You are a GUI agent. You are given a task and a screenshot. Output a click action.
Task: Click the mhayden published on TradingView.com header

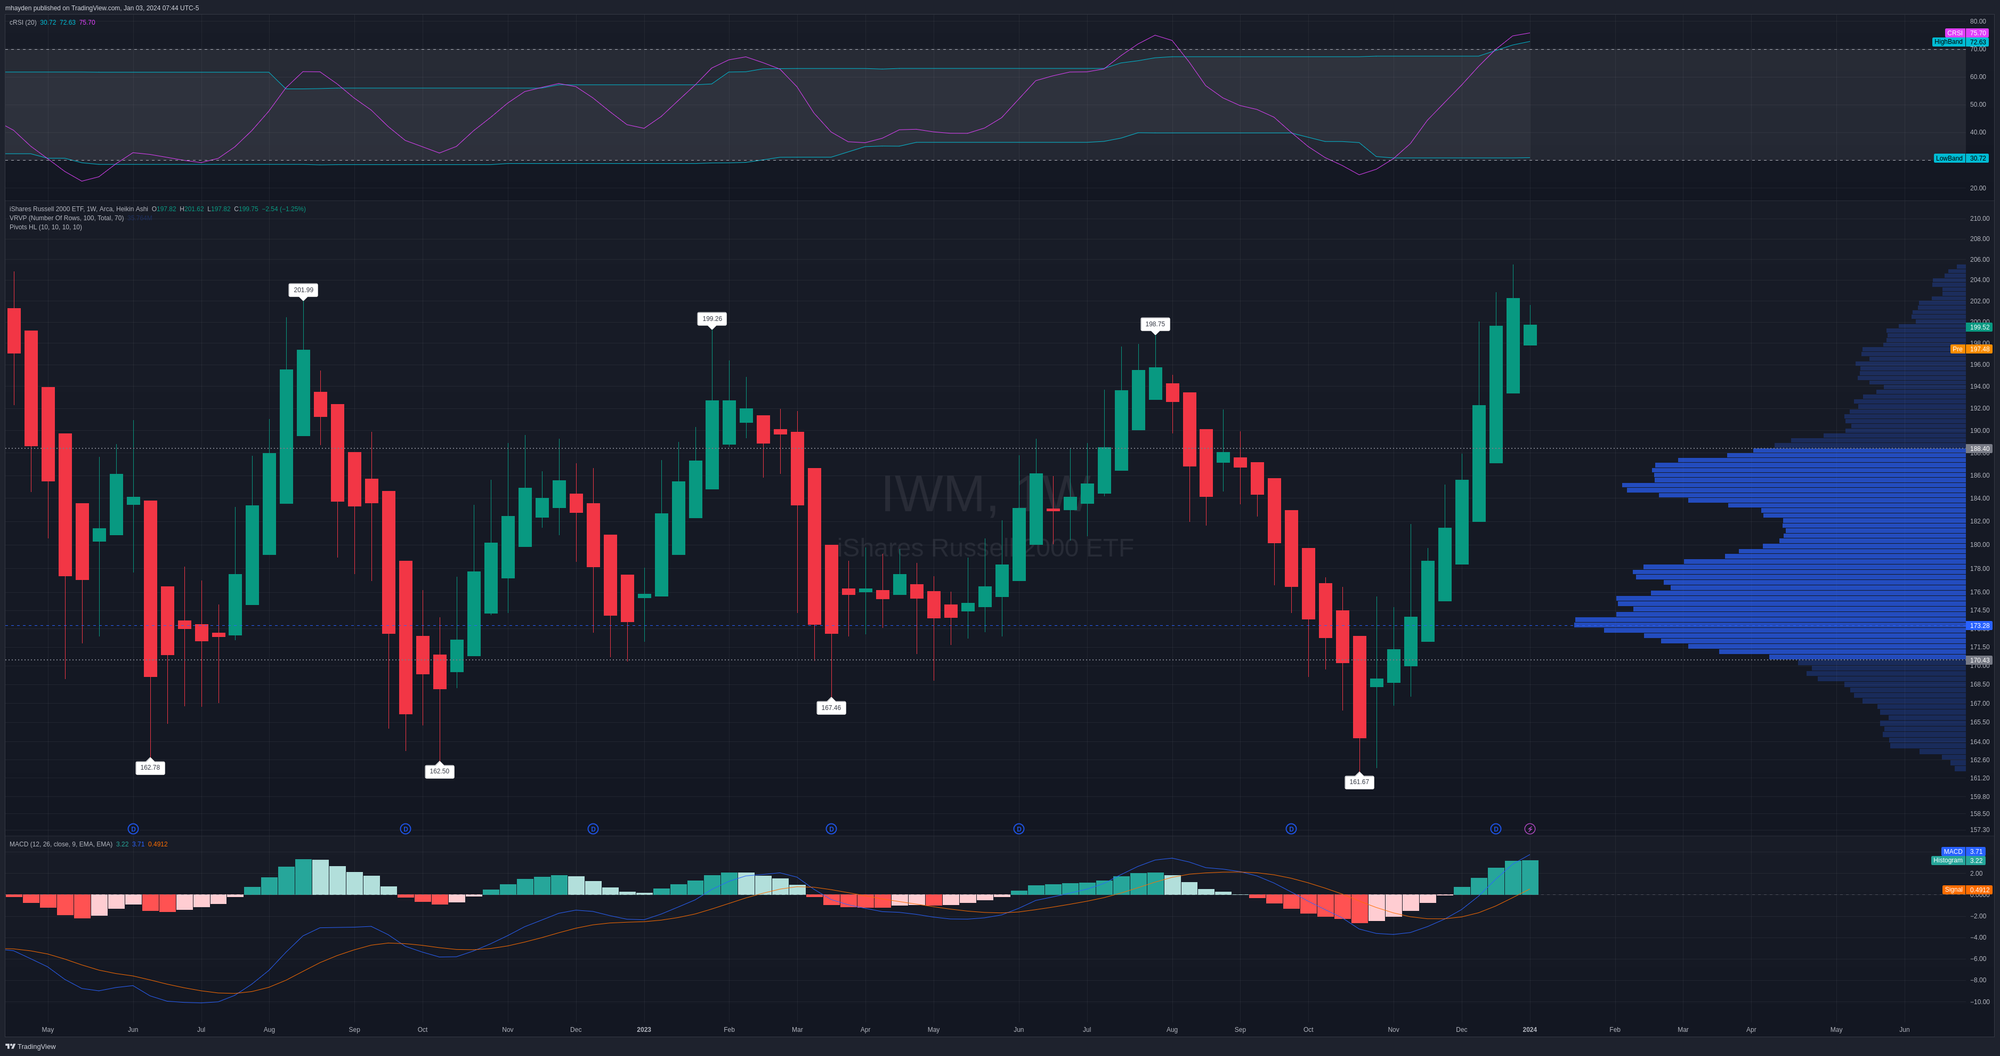click(102, 8)
